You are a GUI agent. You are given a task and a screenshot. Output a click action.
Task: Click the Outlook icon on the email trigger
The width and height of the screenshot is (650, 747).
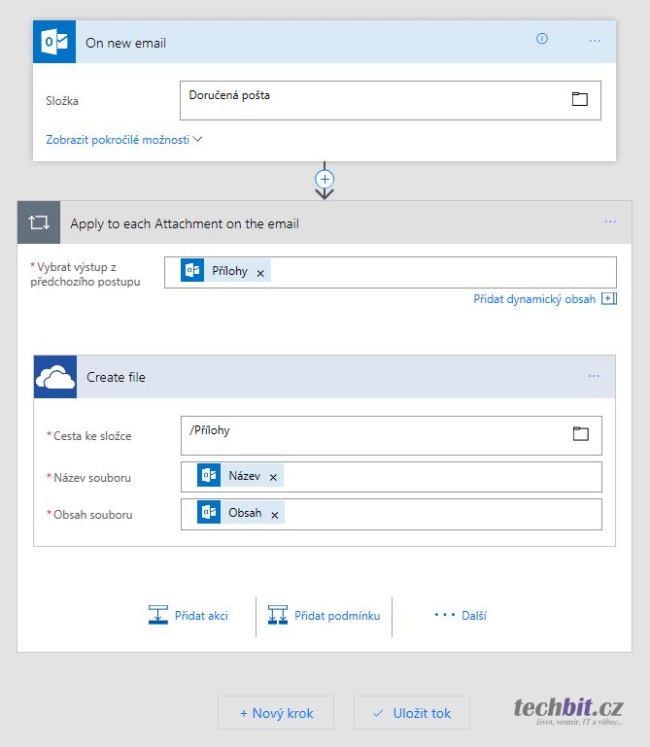54,42
